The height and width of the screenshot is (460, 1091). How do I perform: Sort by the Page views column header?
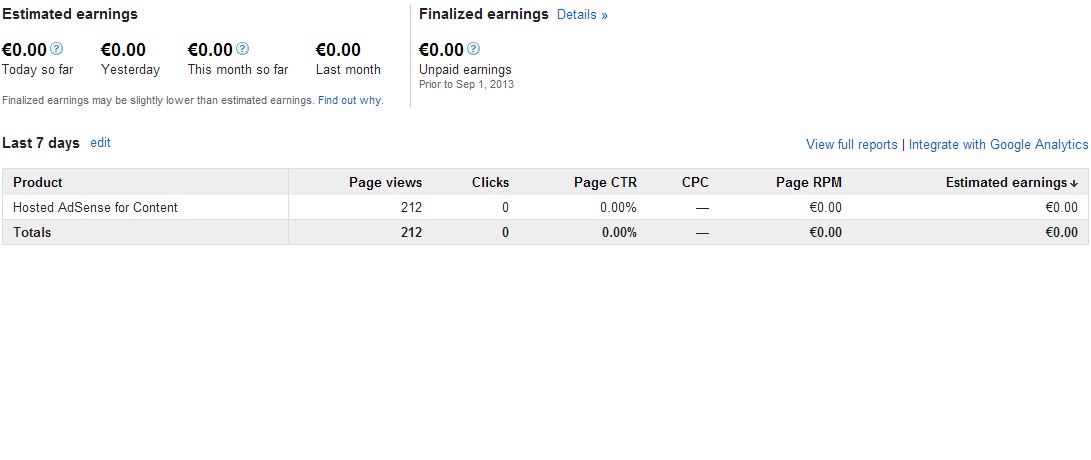pyautogui.click(x=385, y=182)
